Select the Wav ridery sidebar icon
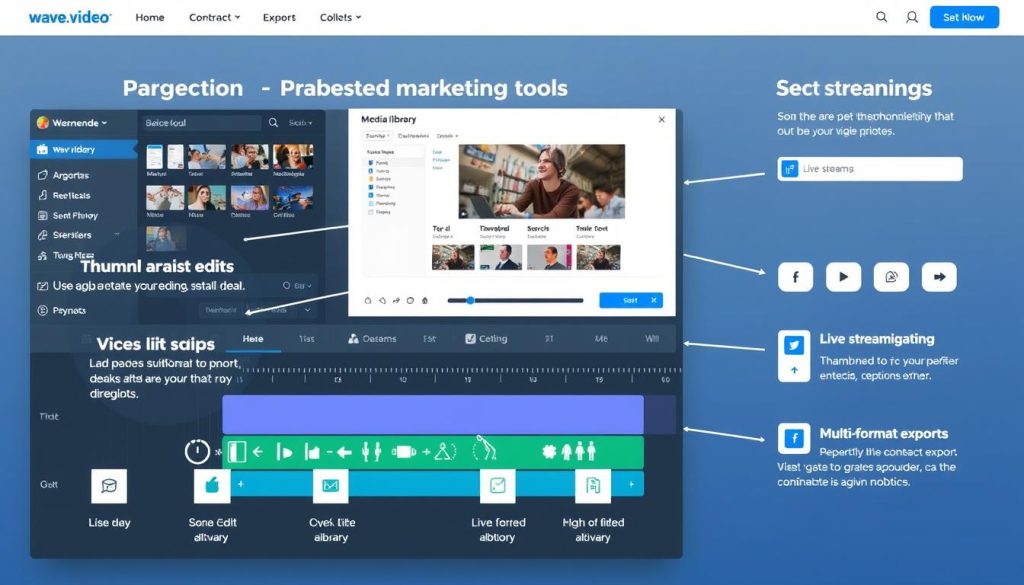 pos(43,148)
